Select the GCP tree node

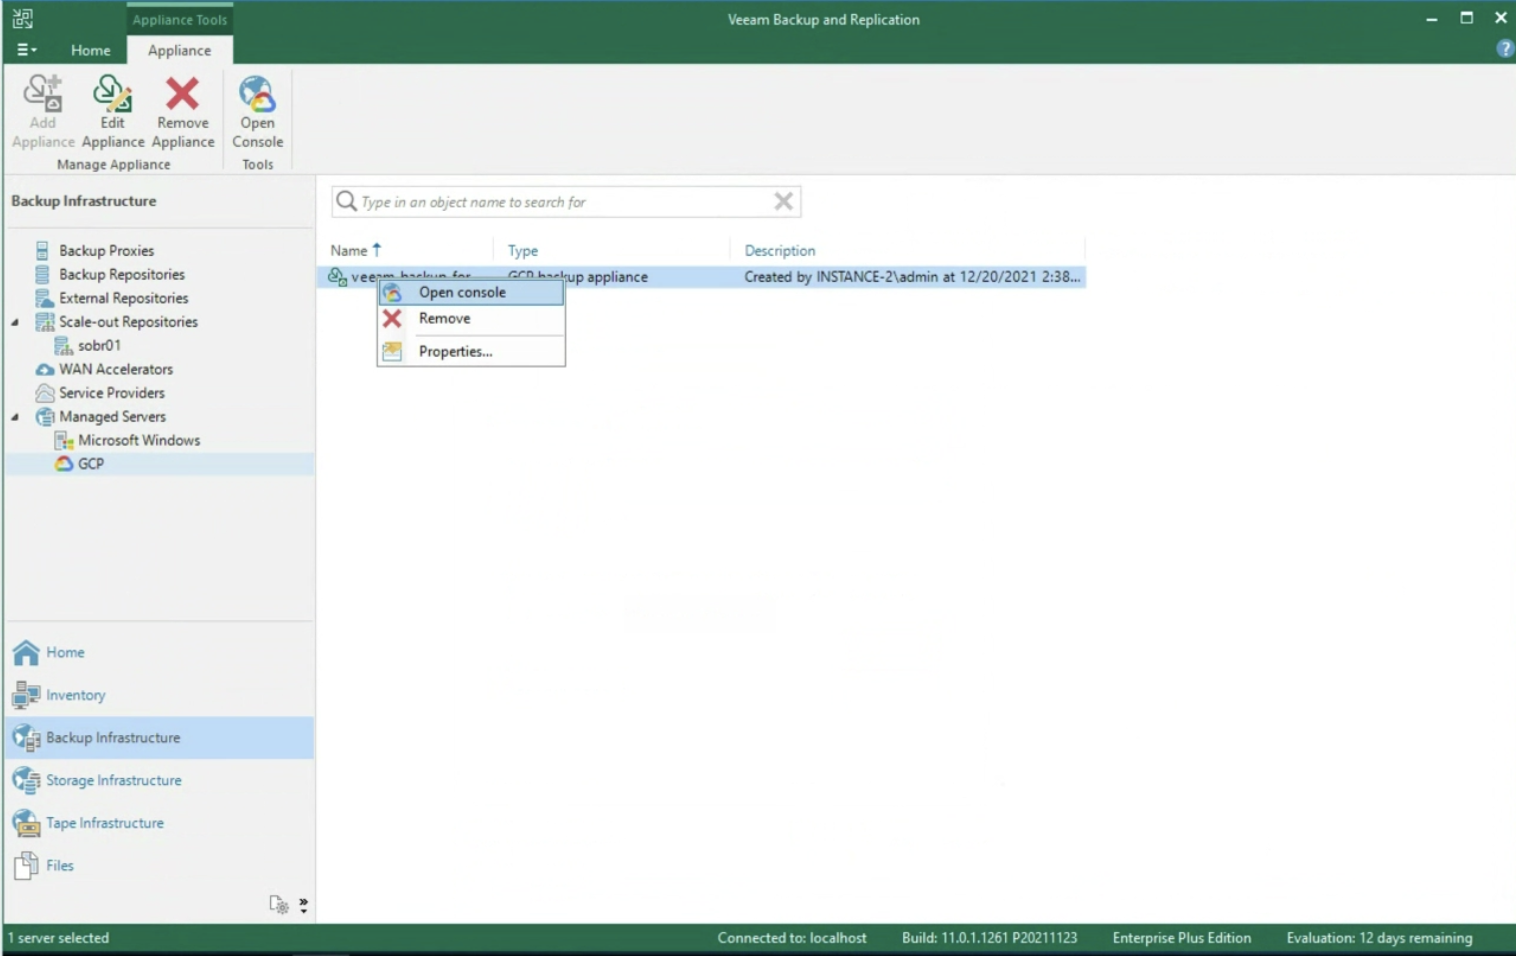[90, 464]
